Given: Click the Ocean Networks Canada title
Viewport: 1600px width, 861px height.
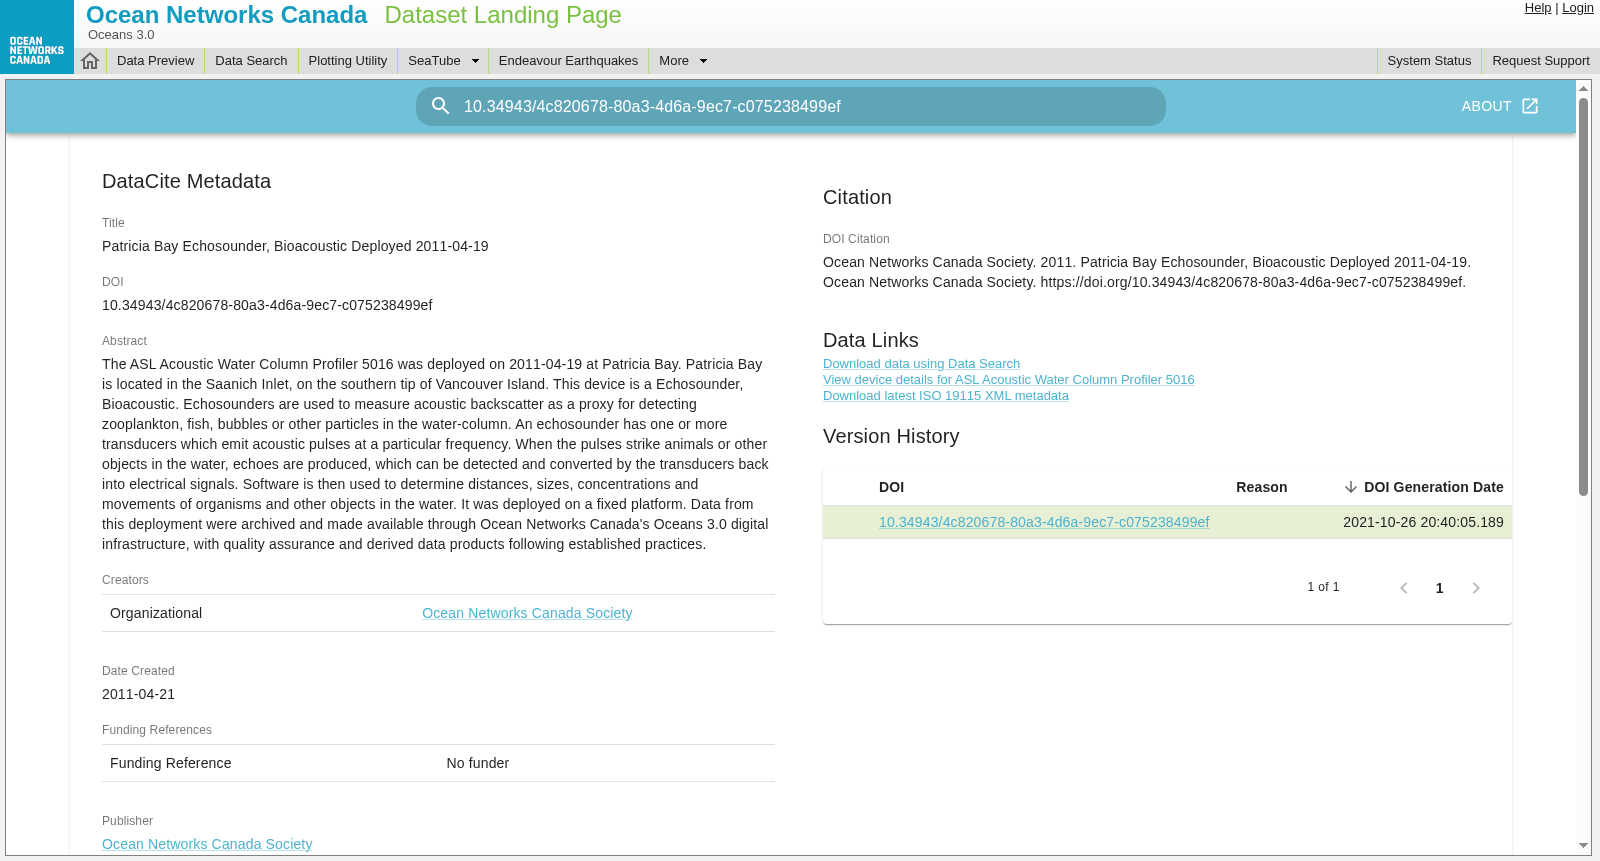Looking at the screenshot, I should pos(227,15).
